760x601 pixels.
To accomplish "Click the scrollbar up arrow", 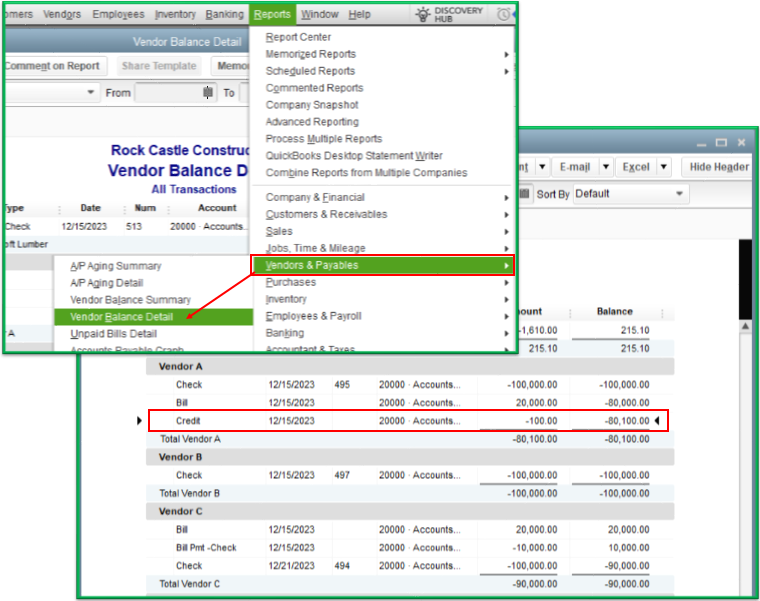I will tap(745, 326).
